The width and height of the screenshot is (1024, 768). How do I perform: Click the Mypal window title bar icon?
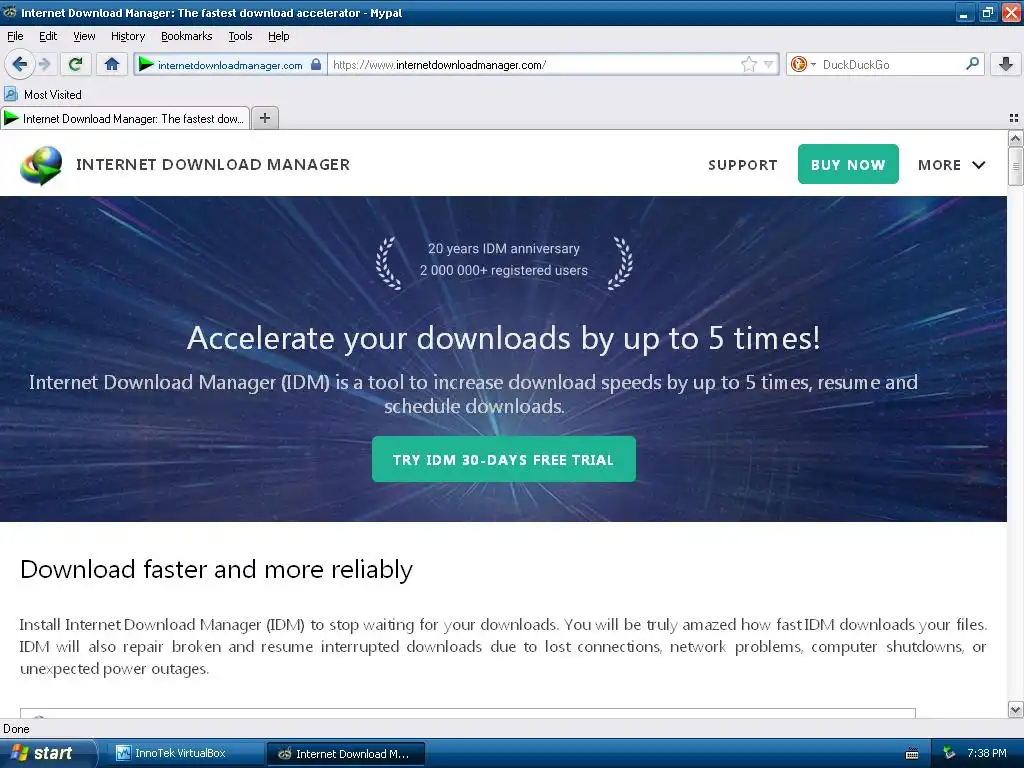[x=9, y=12]
